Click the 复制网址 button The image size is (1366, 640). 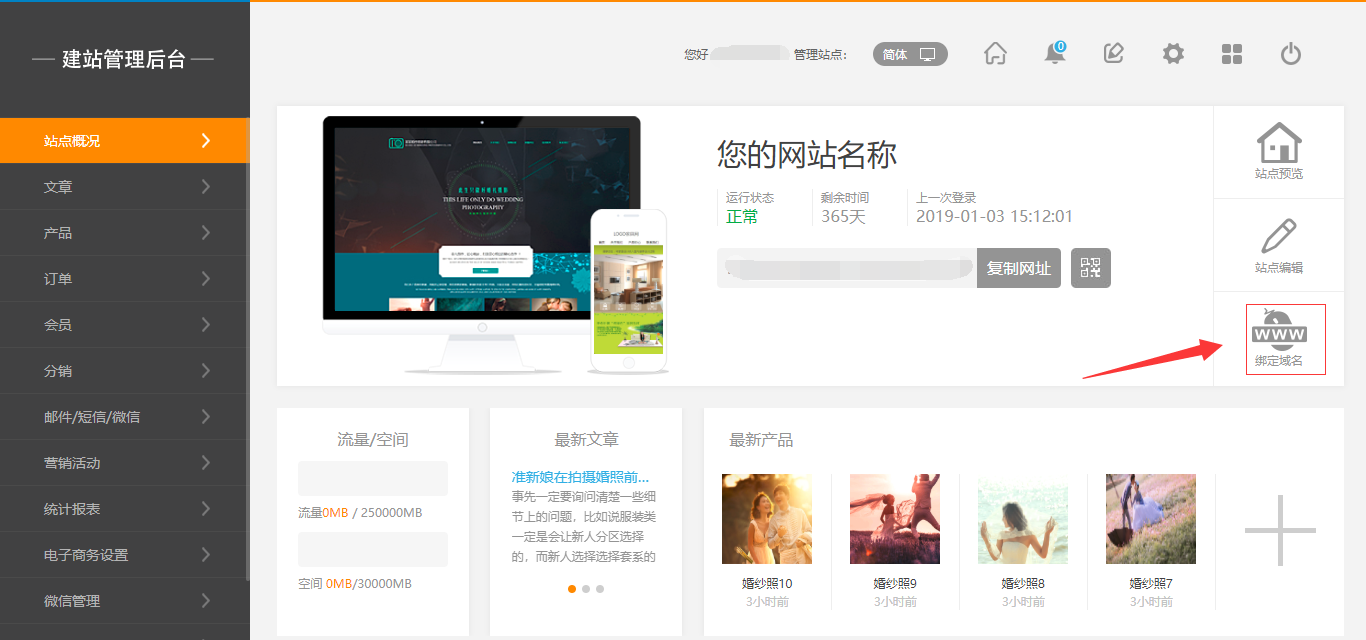click(1018, 268)
